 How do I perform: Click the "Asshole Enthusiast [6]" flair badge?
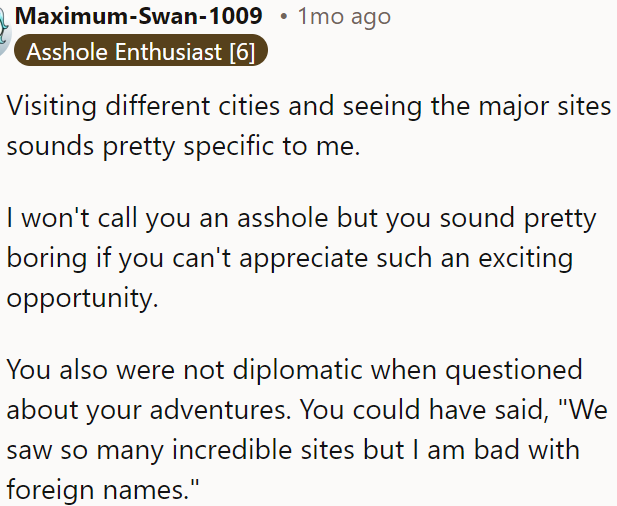140,52
